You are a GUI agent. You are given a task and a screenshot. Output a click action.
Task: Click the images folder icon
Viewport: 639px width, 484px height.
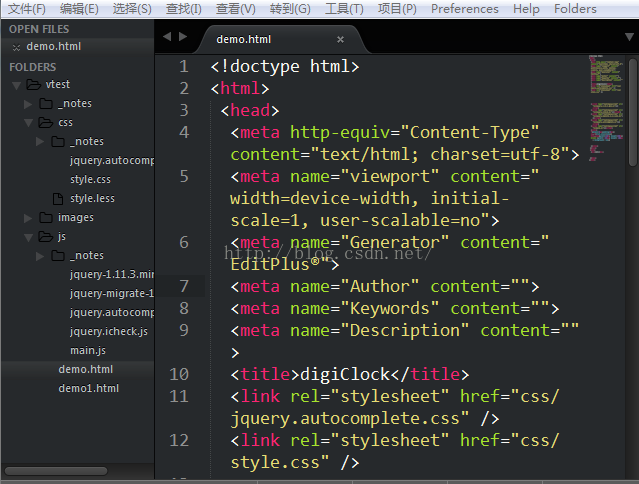click(x=47, y=218)
